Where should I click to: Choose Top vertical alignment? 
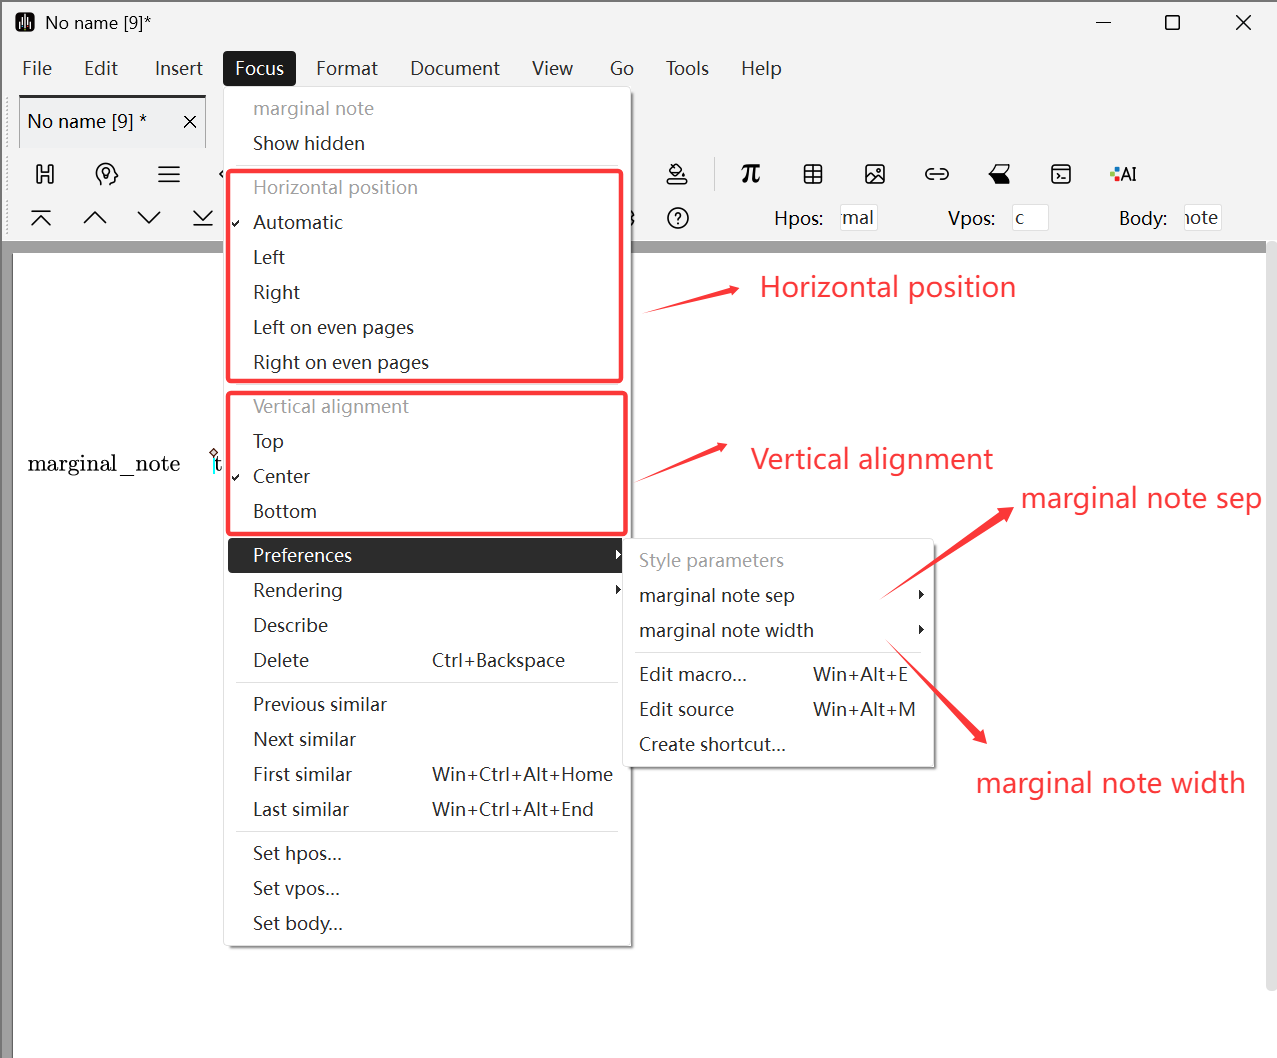point(268,441)
